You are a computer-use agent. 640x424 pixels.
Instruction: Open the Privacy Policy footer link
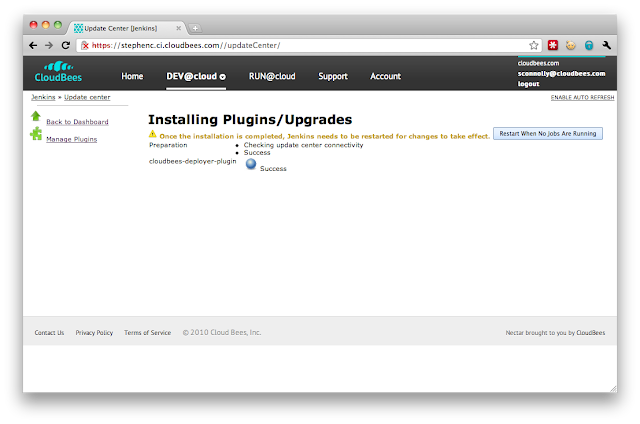94,332
